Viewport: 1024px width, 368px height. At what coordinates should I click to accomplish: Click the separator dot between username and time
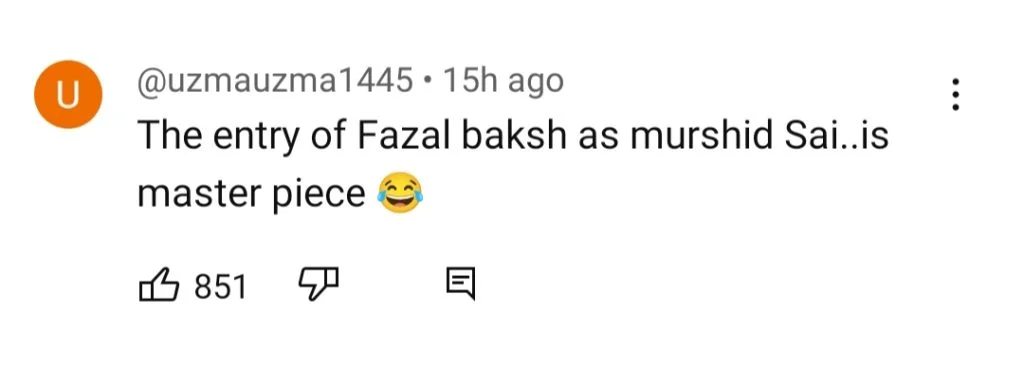coord(428,83)
